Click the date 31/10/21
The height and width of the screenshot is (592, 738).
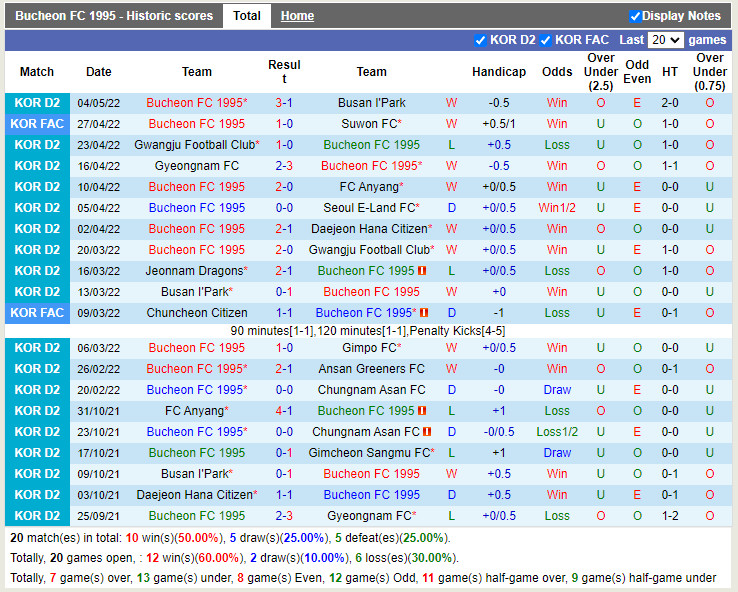point(98,411)
